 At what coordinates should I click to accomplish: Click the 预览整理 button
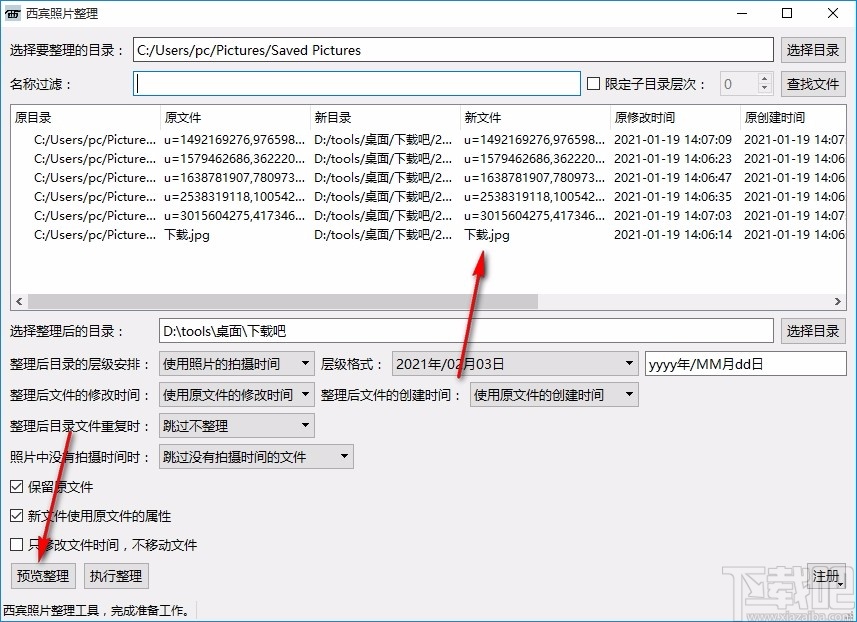(43, 576)
